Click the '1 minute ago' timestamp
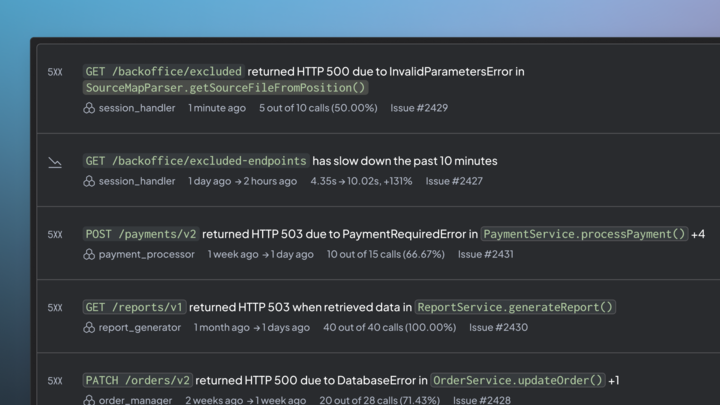The width and height of the screenshot is (720, 405). [217, 108]
